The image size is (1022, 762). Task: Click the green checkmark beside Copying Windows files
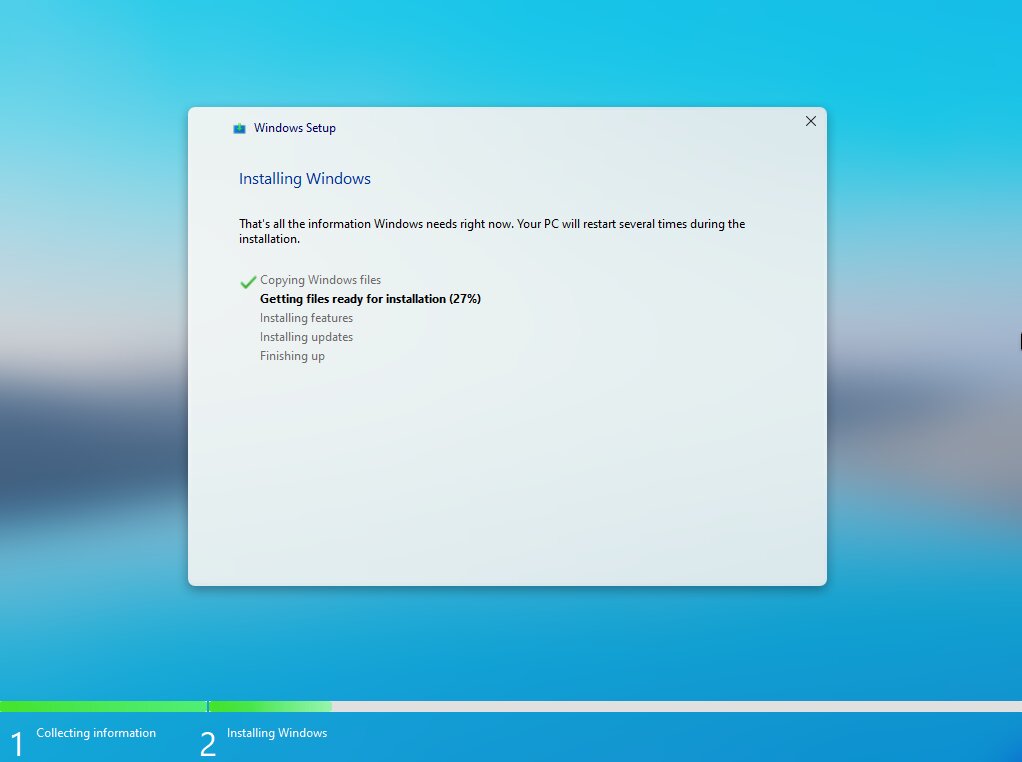248,282
